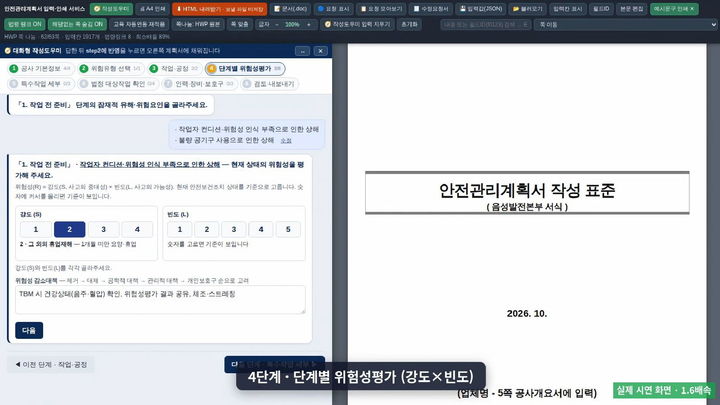Select step 4 단계별 위험성평가 tab
Image resolution: width=720 pixels, height=405 pixels.
pos(245,68)
